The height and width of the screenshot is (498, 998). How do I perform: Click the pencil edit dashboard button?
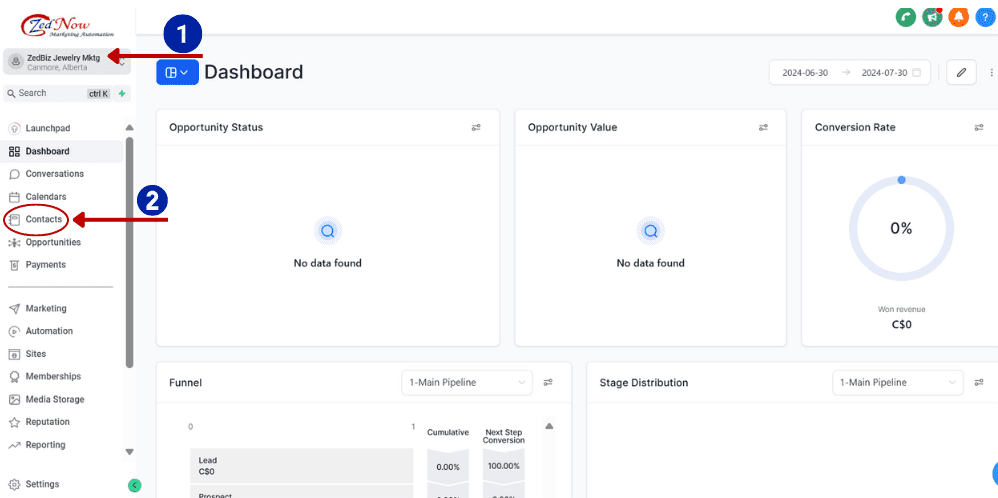962,73
